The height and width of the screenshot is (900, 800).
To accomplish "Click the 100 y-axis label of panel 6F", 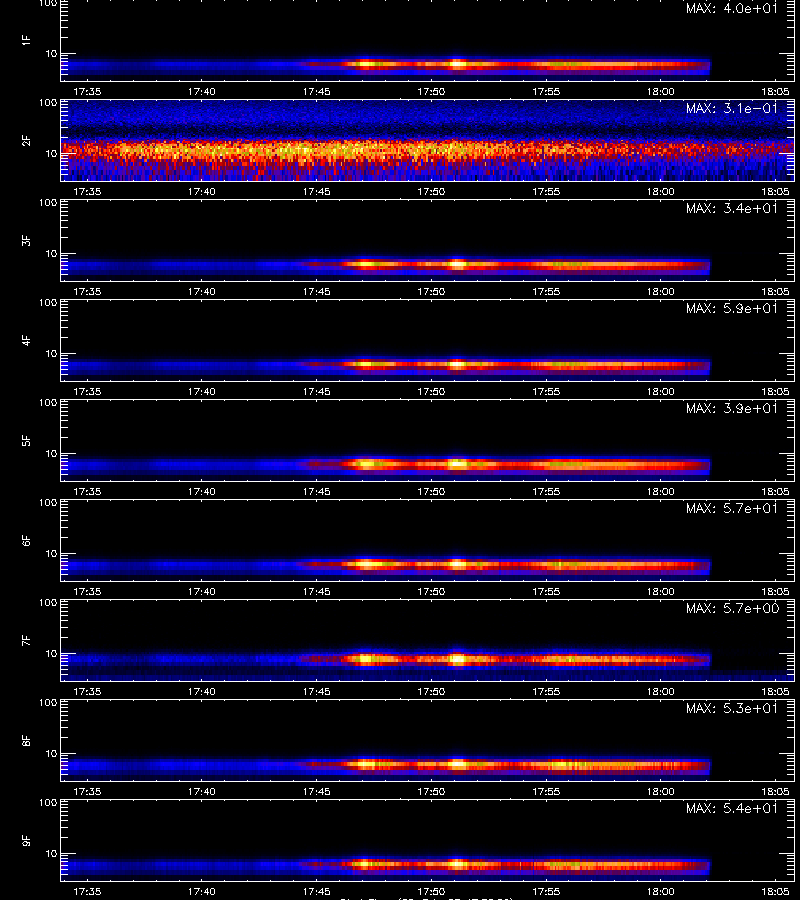I will [x=48, y=503].
